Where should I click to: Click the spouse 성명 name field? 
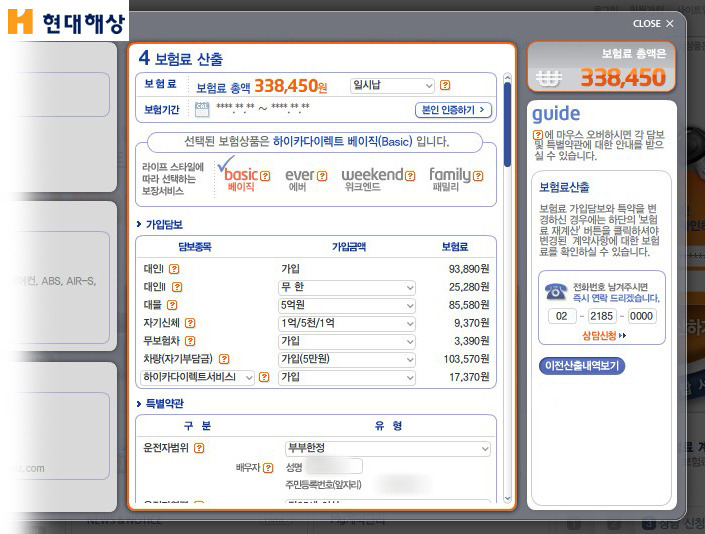[x=335, y=467]
